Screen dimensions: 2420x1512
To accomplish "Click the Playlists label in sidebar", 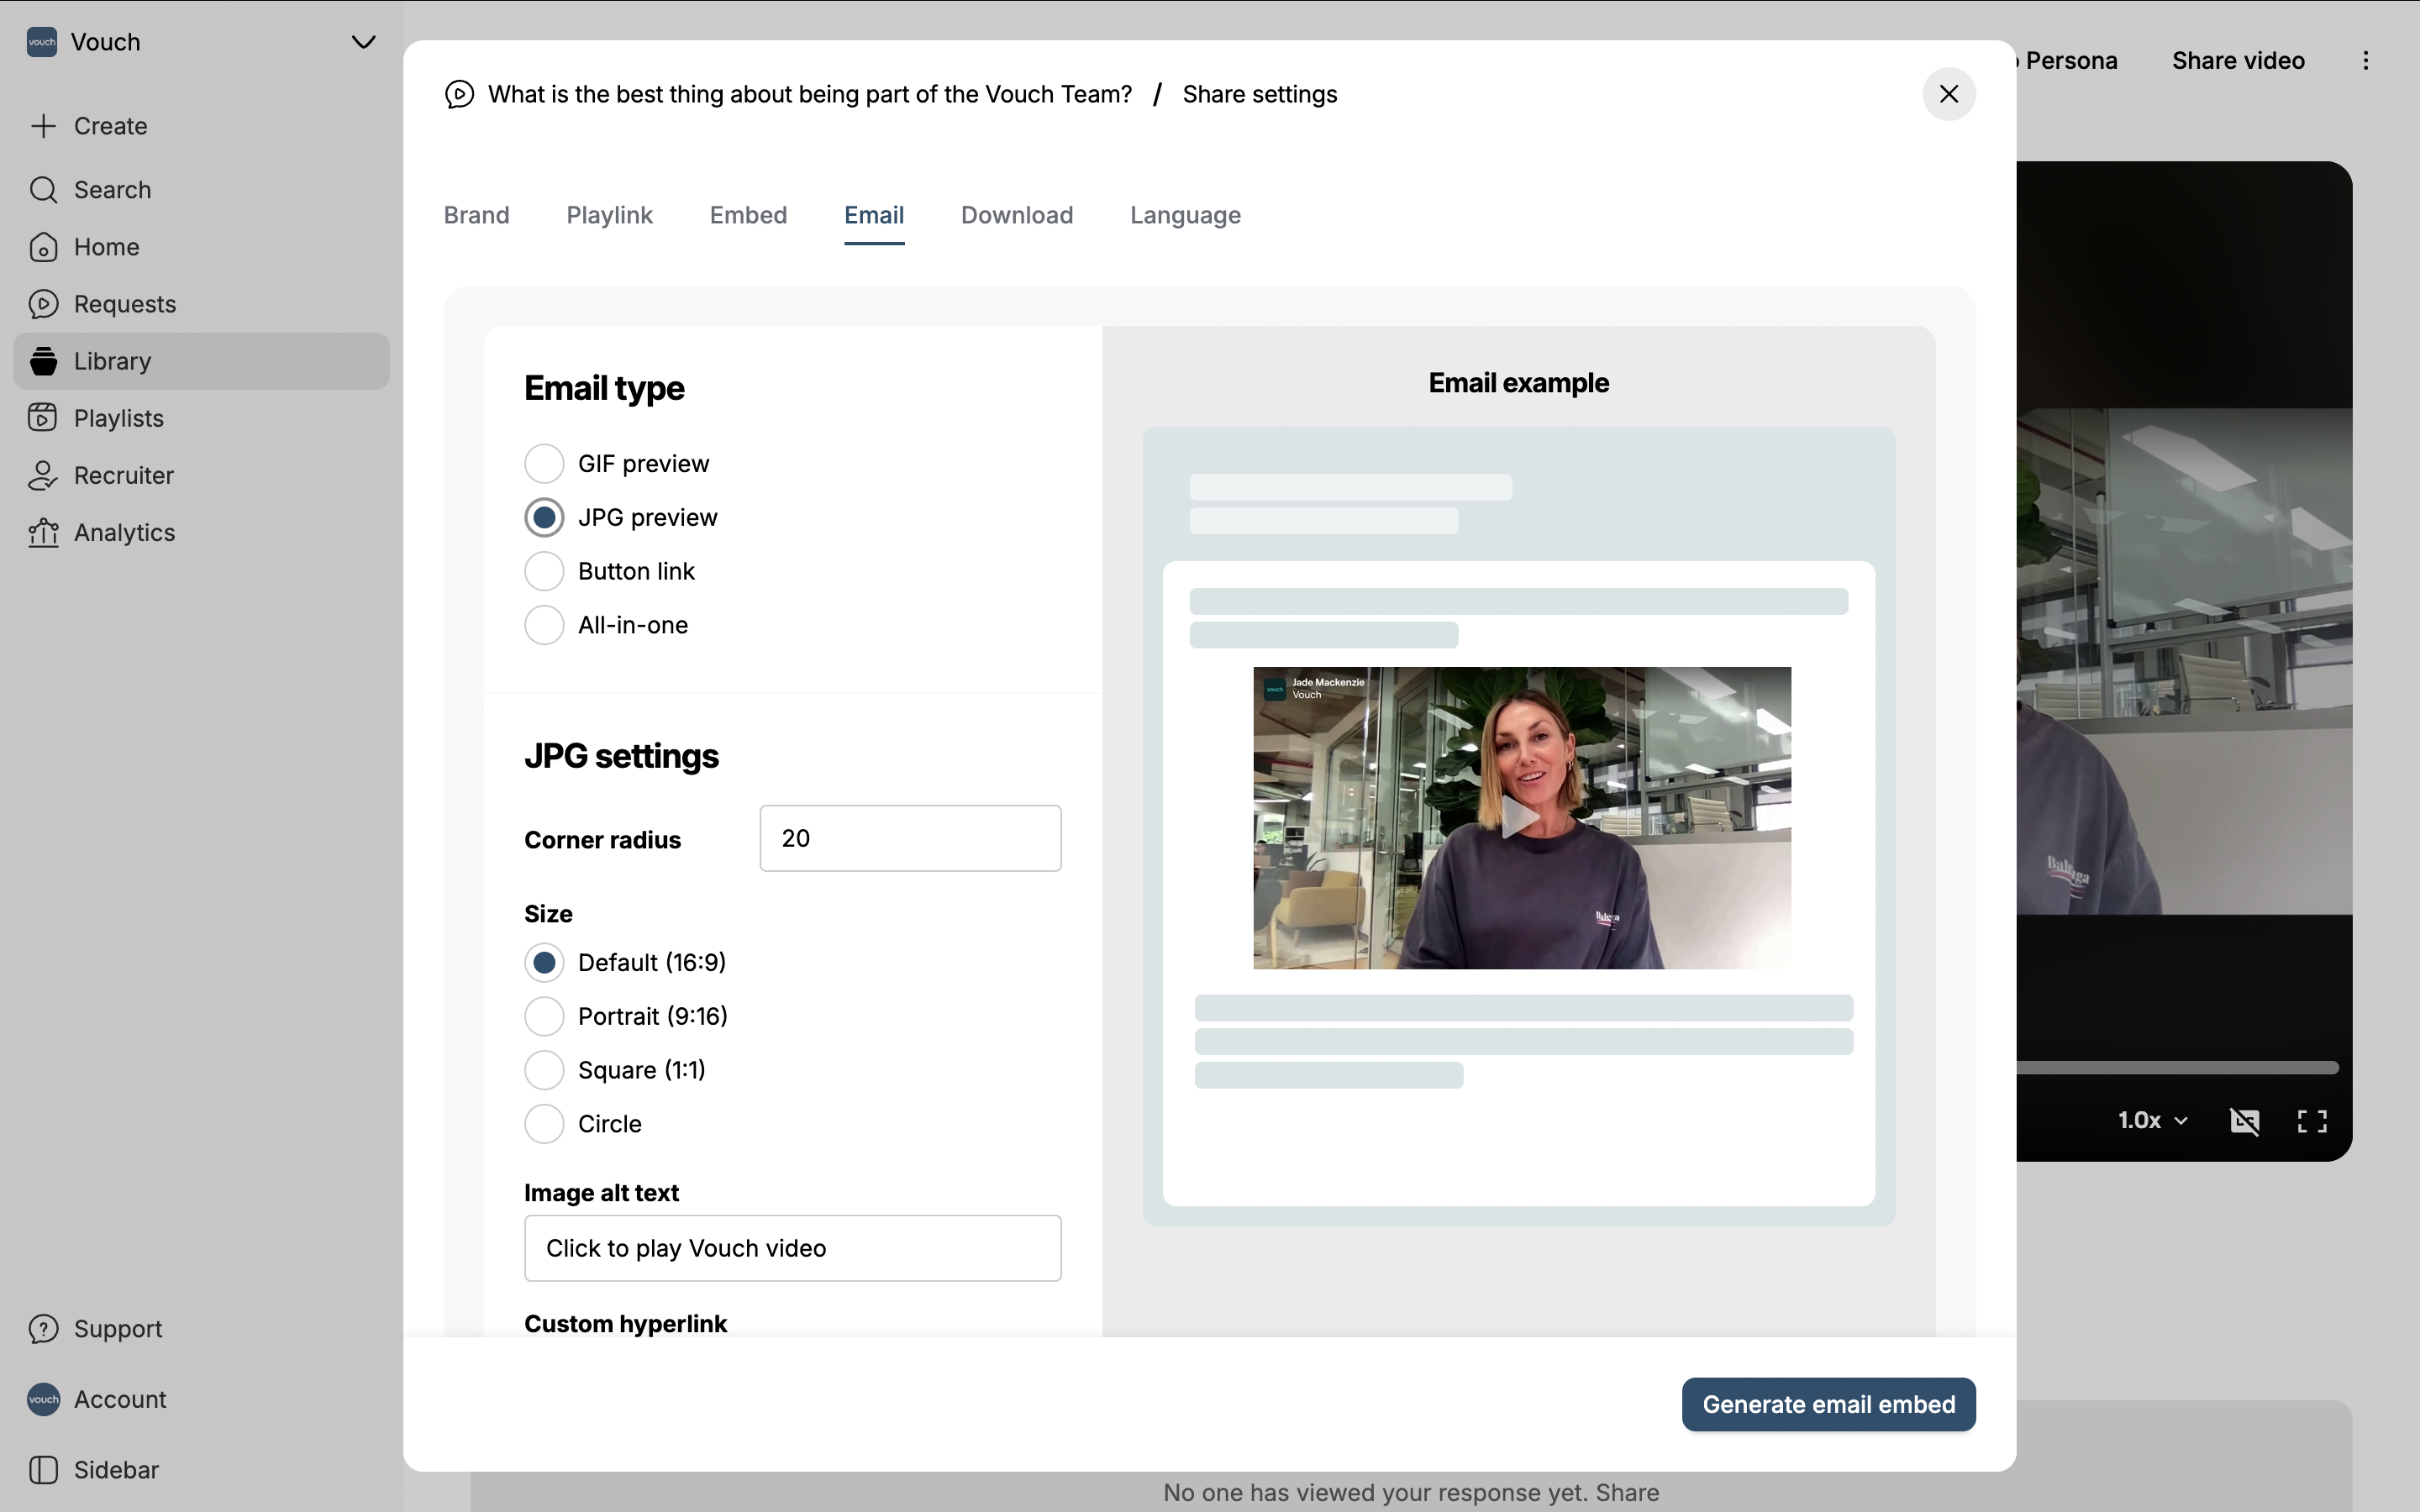I will pyautogui.click(x=119, y=418).
